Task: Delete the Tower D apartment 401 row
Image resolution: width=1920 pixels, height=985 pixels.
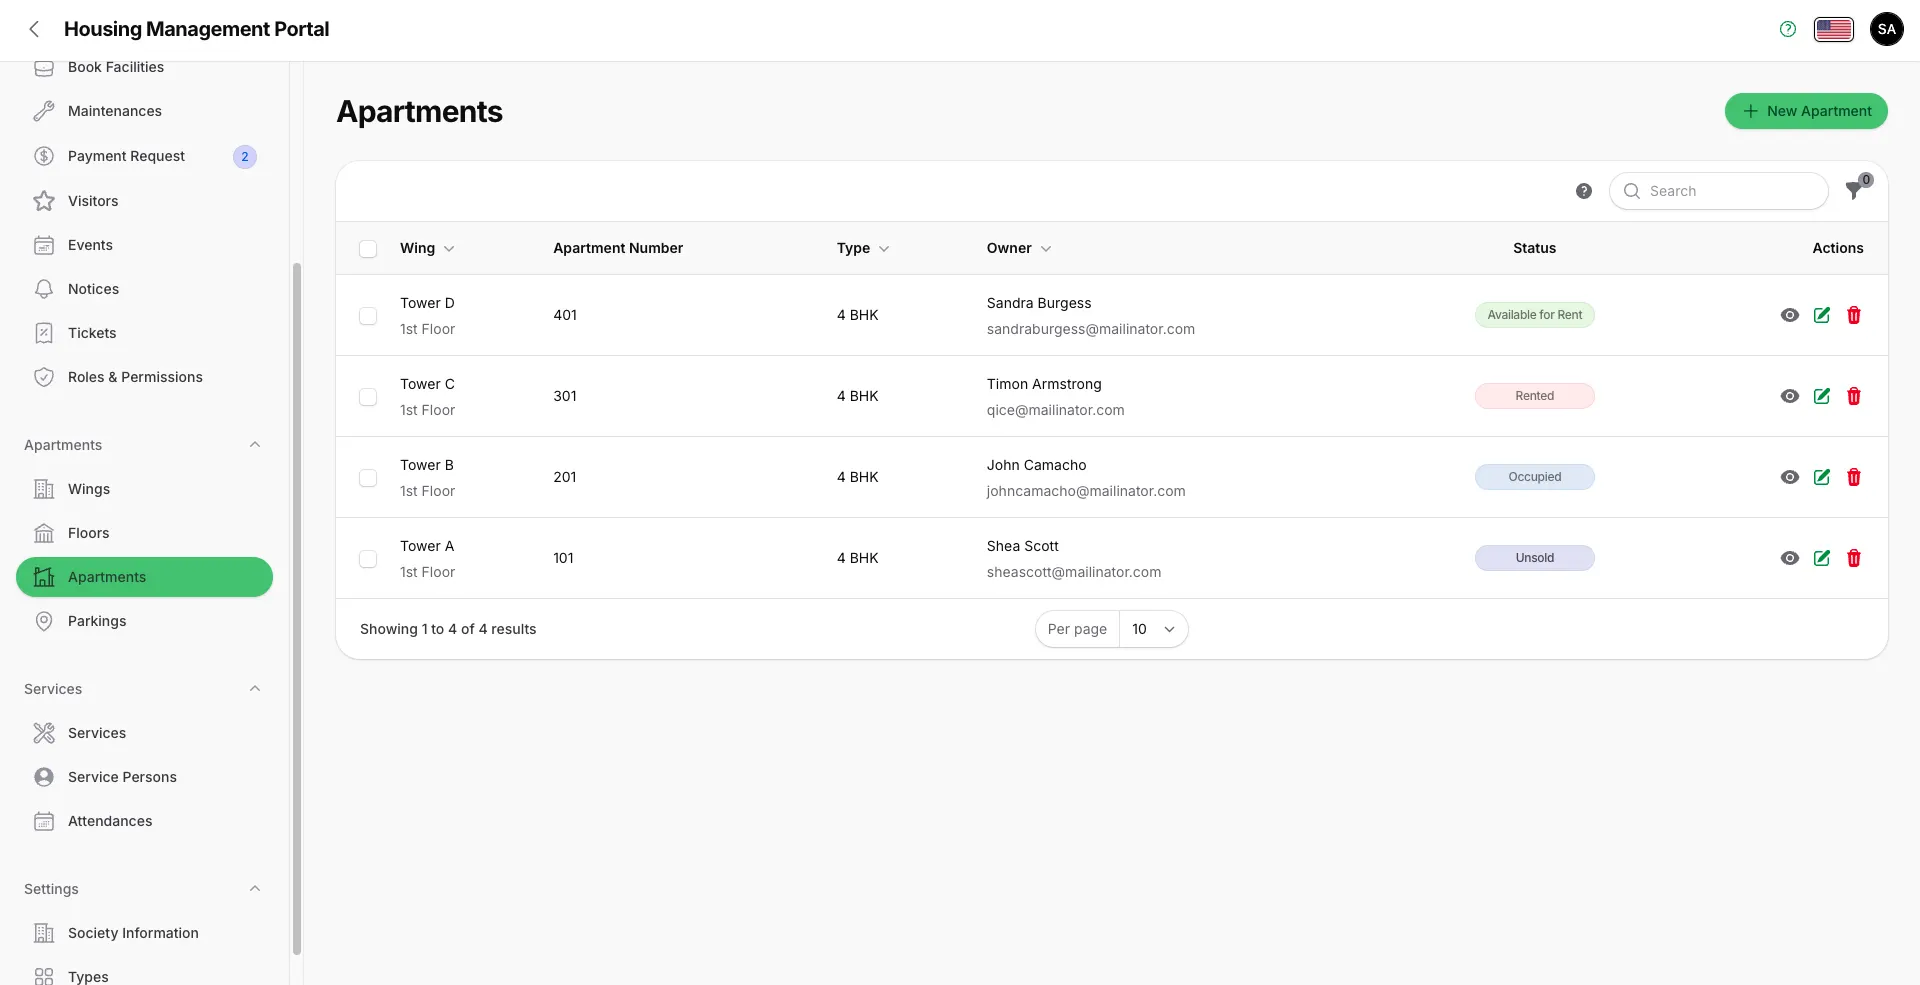Action: pos(1853,315)
